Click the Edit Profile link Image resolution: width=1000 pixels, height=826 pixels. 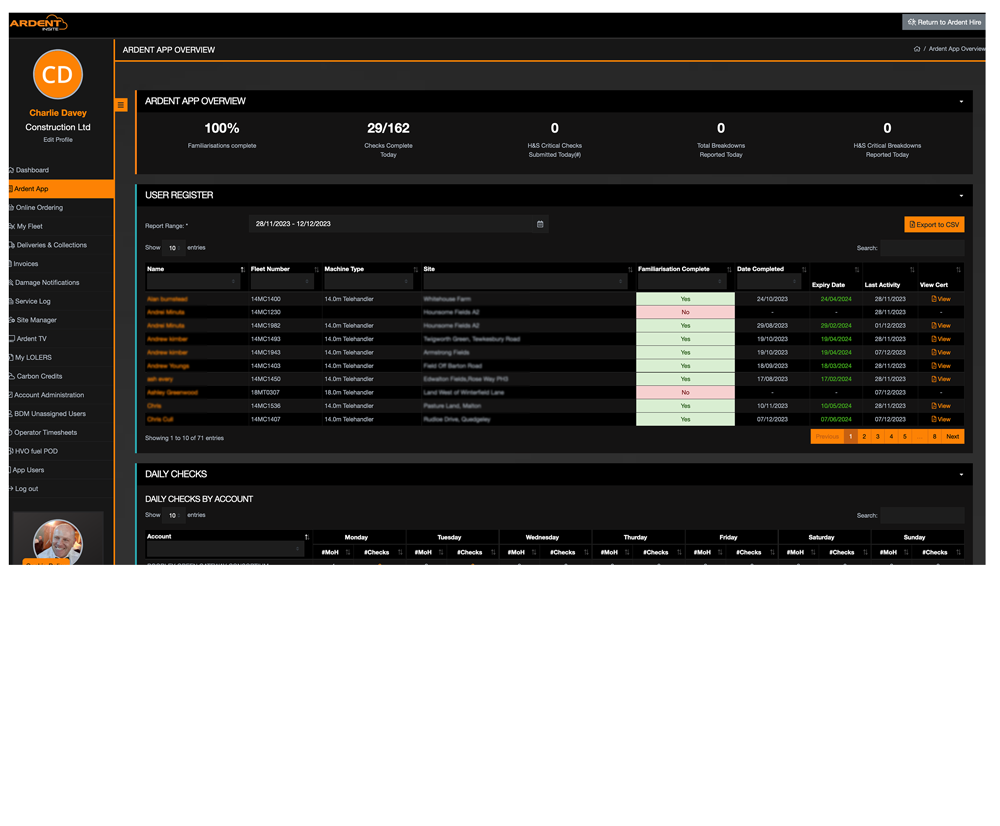coord(58,140)
